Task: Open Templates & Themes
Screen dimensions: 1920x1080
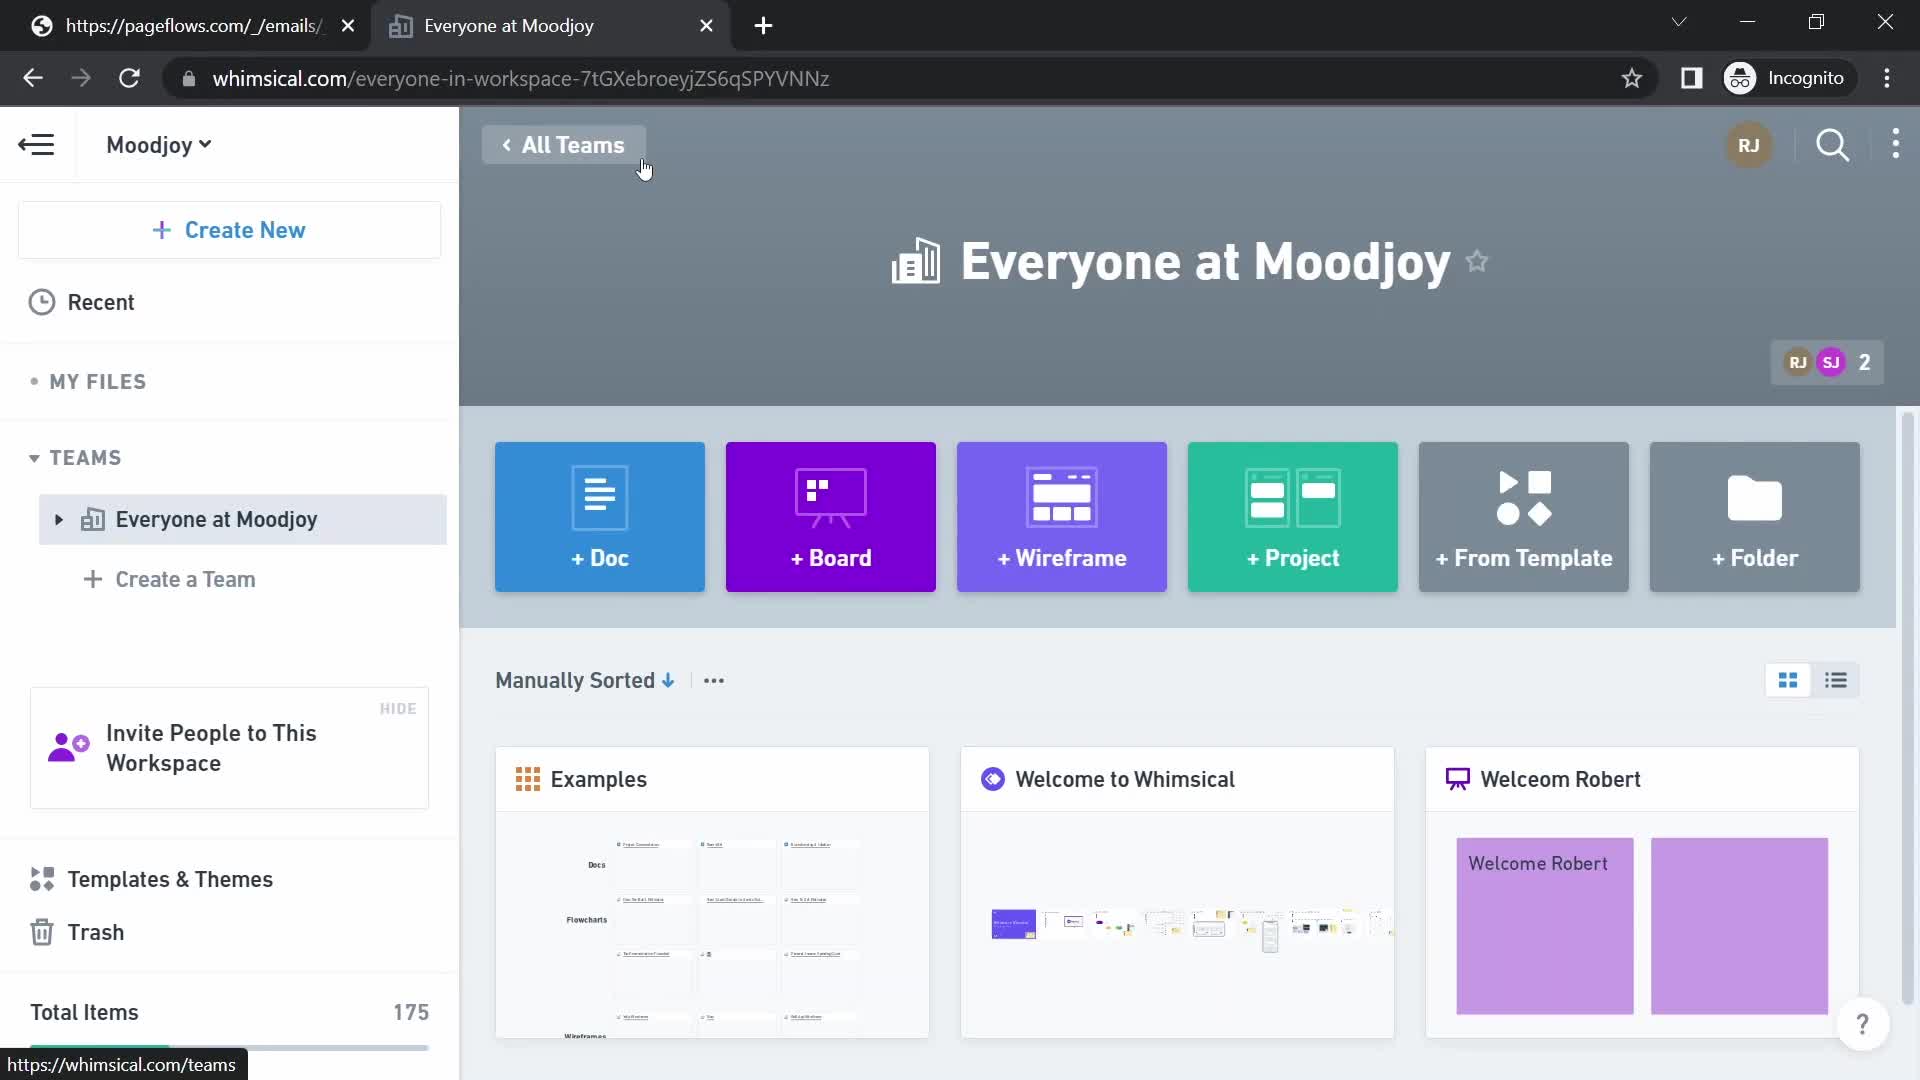Action: pos(170,880)
